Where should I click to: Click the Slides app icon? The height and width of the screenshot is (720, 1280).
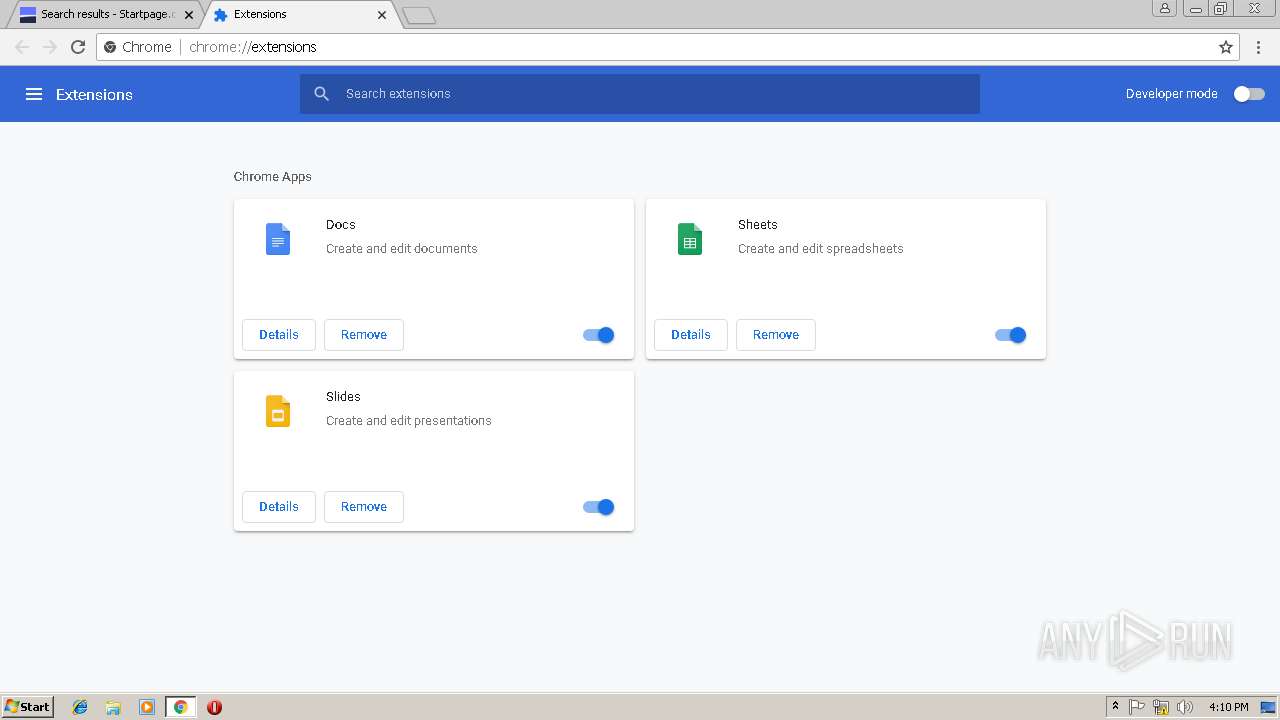pos(278,411)
